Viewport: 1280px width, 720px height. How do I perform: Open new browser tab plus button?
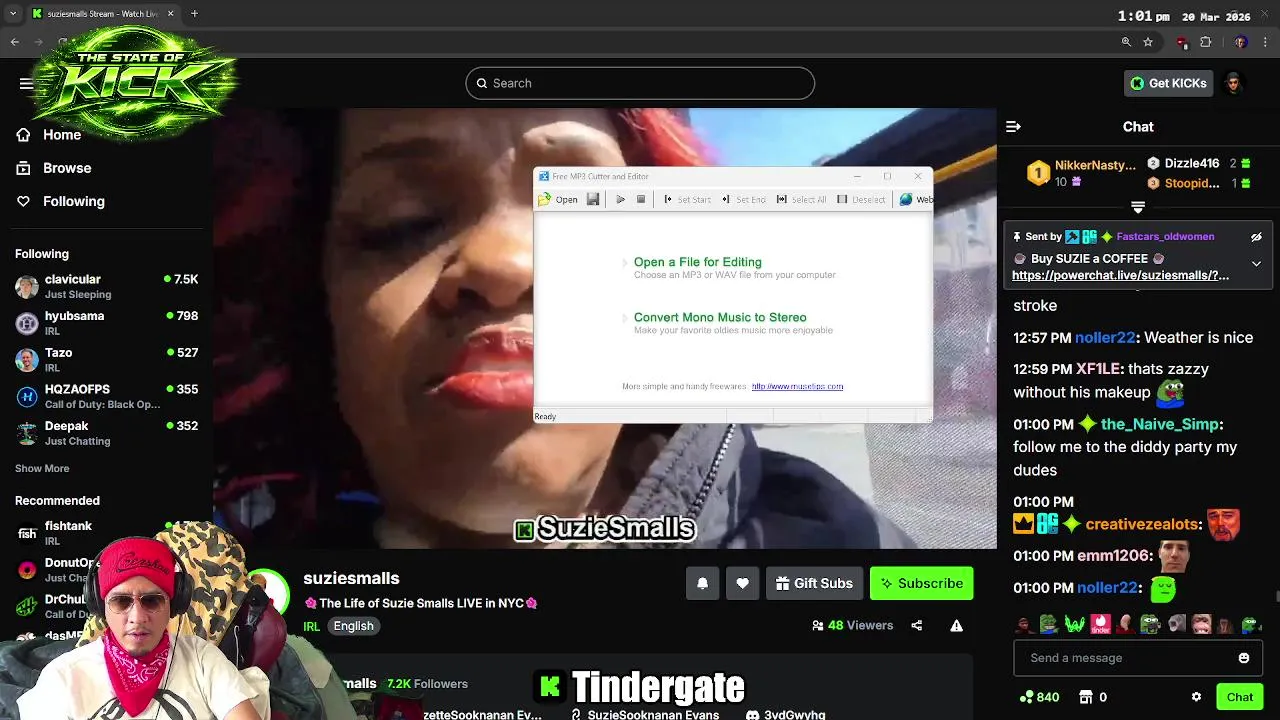coord(194,14)
